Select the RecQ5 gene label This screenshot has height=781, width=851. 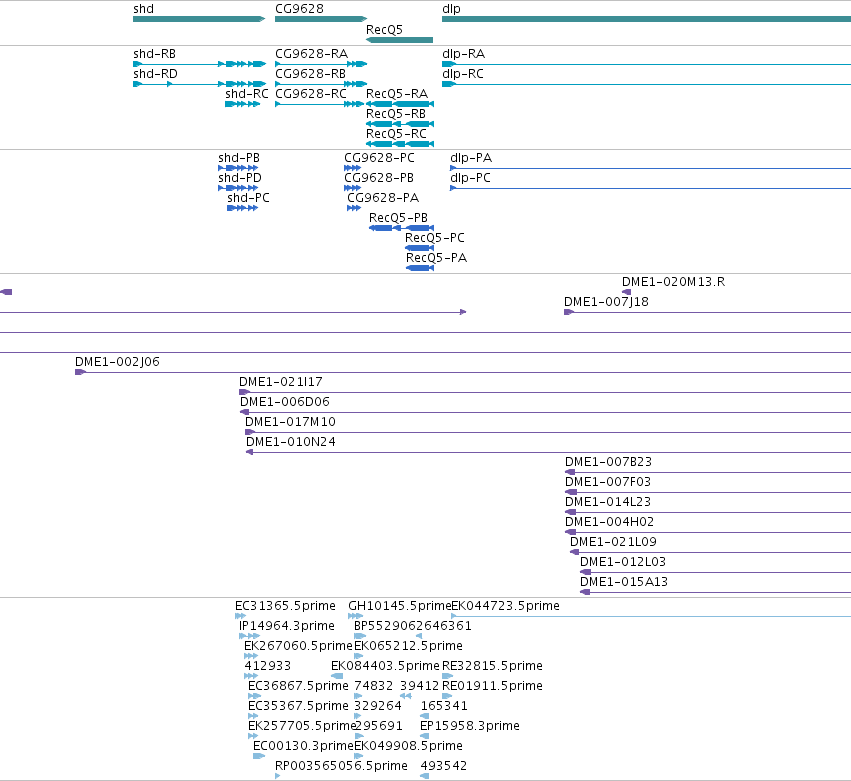[384, 30]
